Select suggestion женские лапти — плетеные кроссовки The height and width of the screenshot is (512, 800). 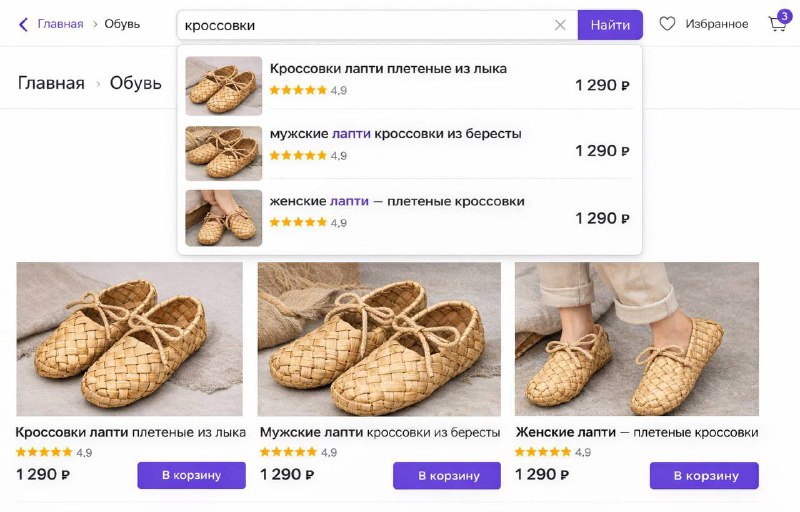(397, 201)
